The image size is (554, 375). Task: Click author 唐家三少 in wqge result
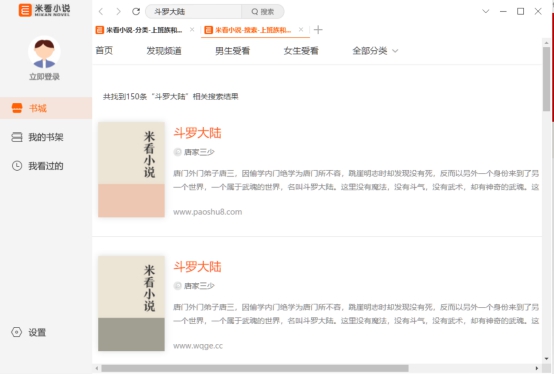[199, 286]
